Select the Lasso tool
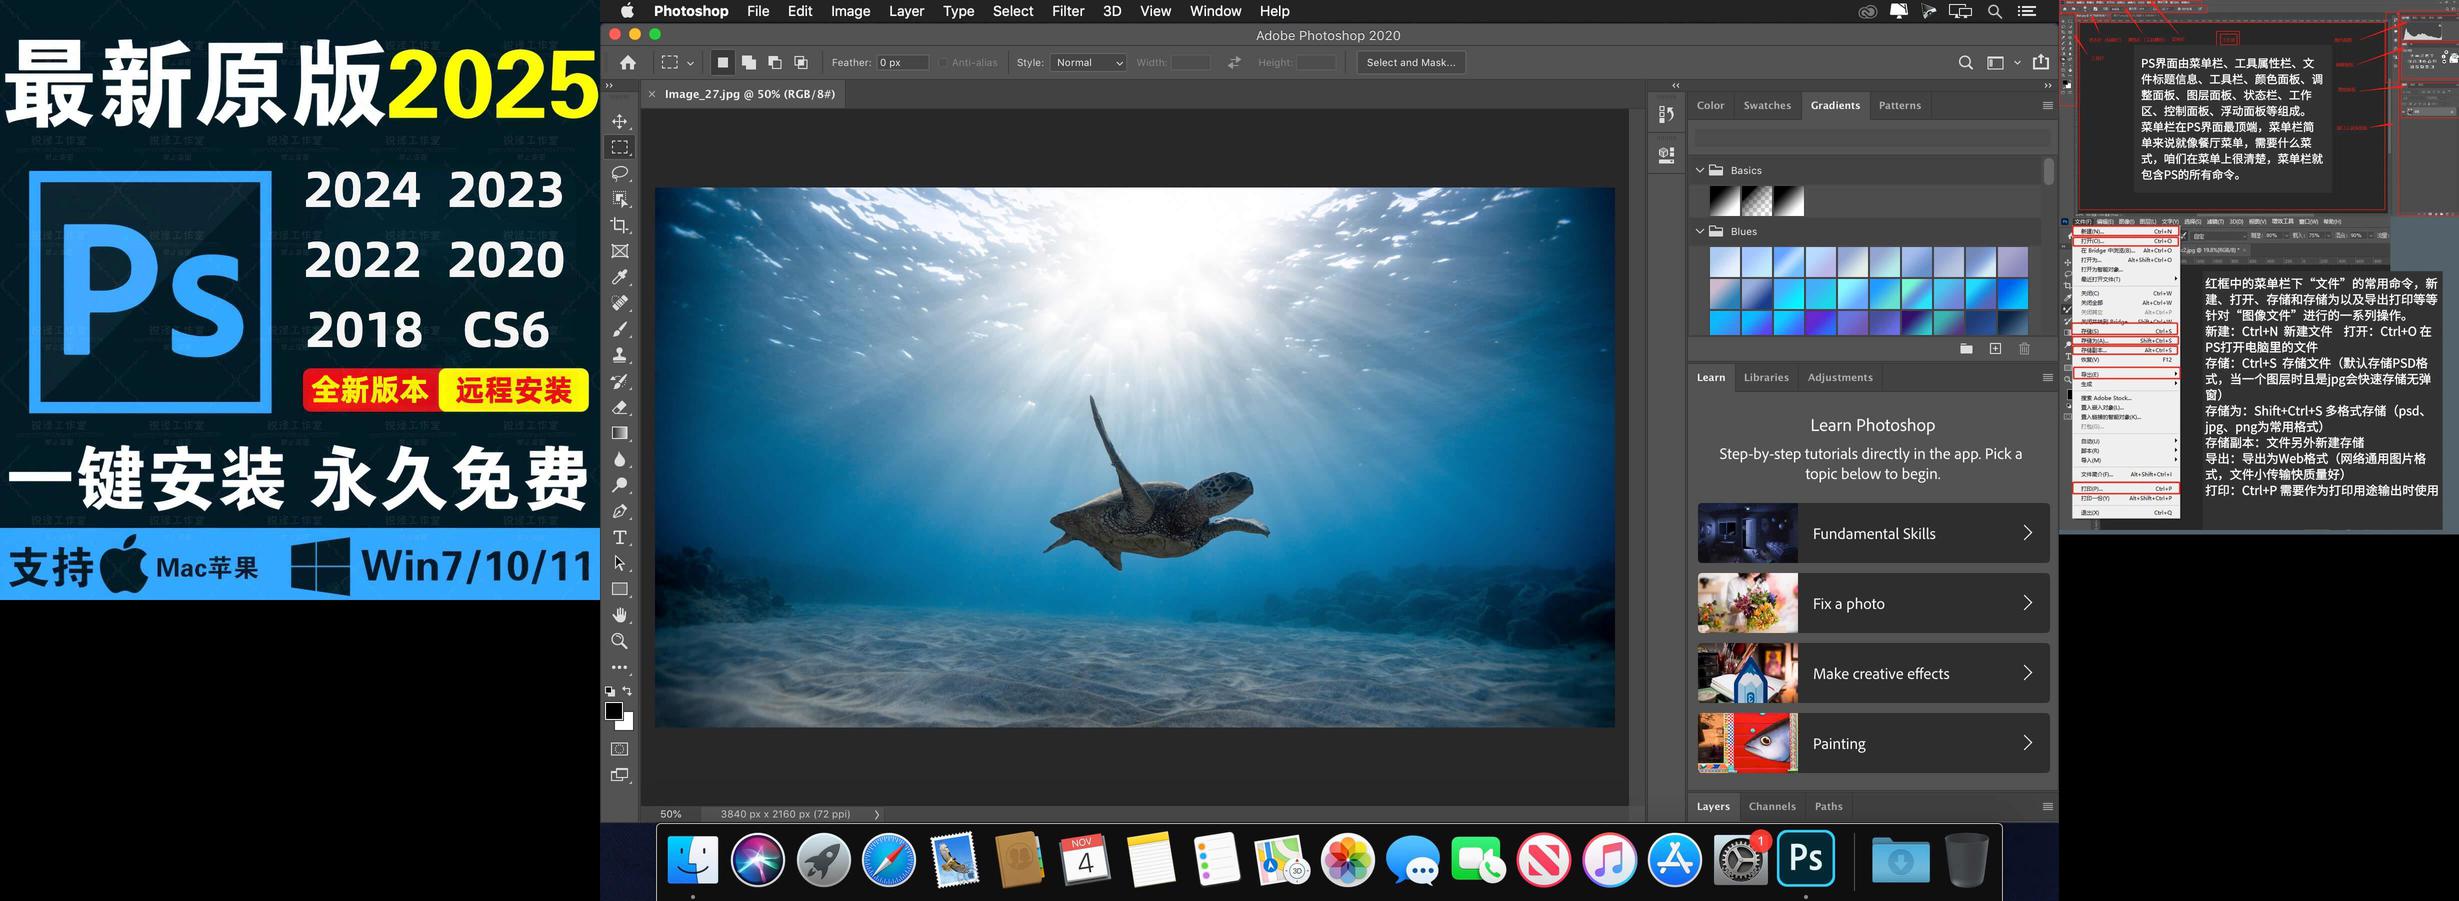 pyautogui.click(x=620, y=173)
